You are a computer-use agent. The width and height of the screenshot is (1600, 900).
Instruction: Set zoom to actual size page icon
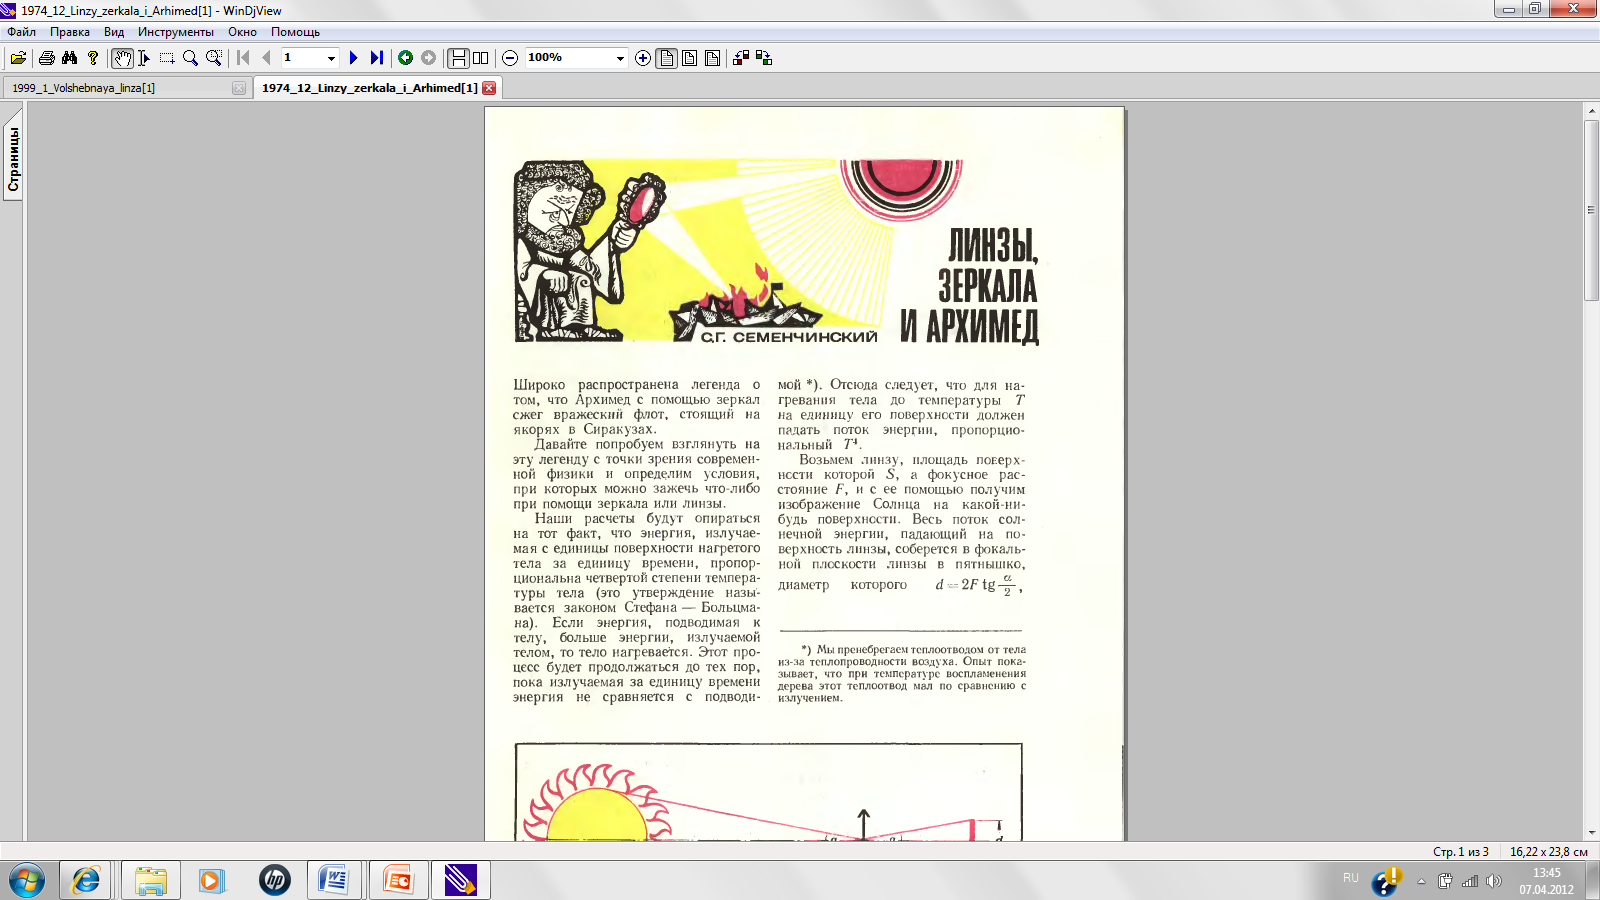(667, 58)
